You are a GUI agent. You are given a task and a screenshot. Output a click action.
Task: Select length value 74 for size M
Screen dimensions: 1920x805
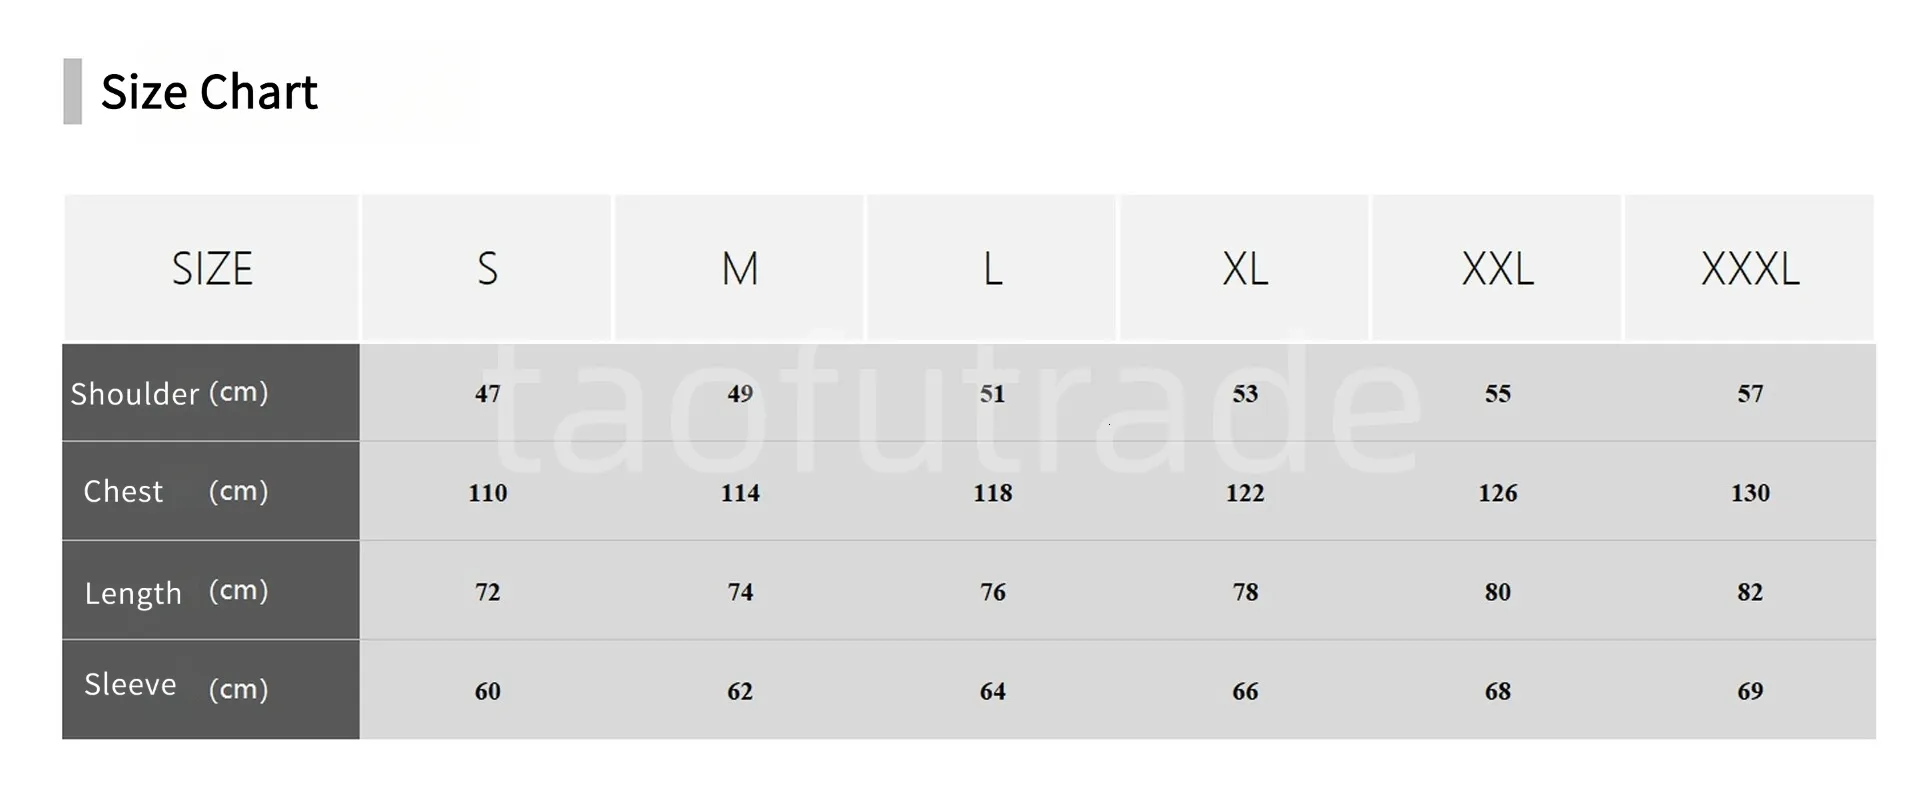click(x=740, y=592)
